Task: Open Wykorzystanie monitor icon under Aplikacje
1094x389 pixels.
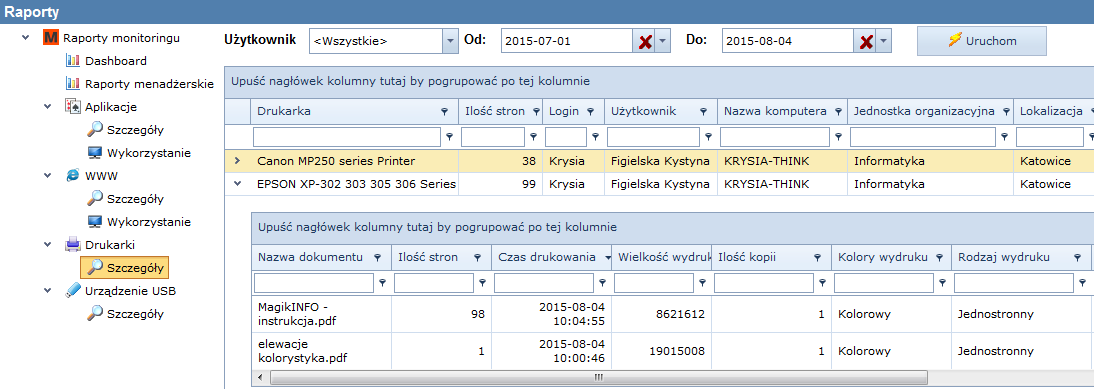Action: point(95,153)
